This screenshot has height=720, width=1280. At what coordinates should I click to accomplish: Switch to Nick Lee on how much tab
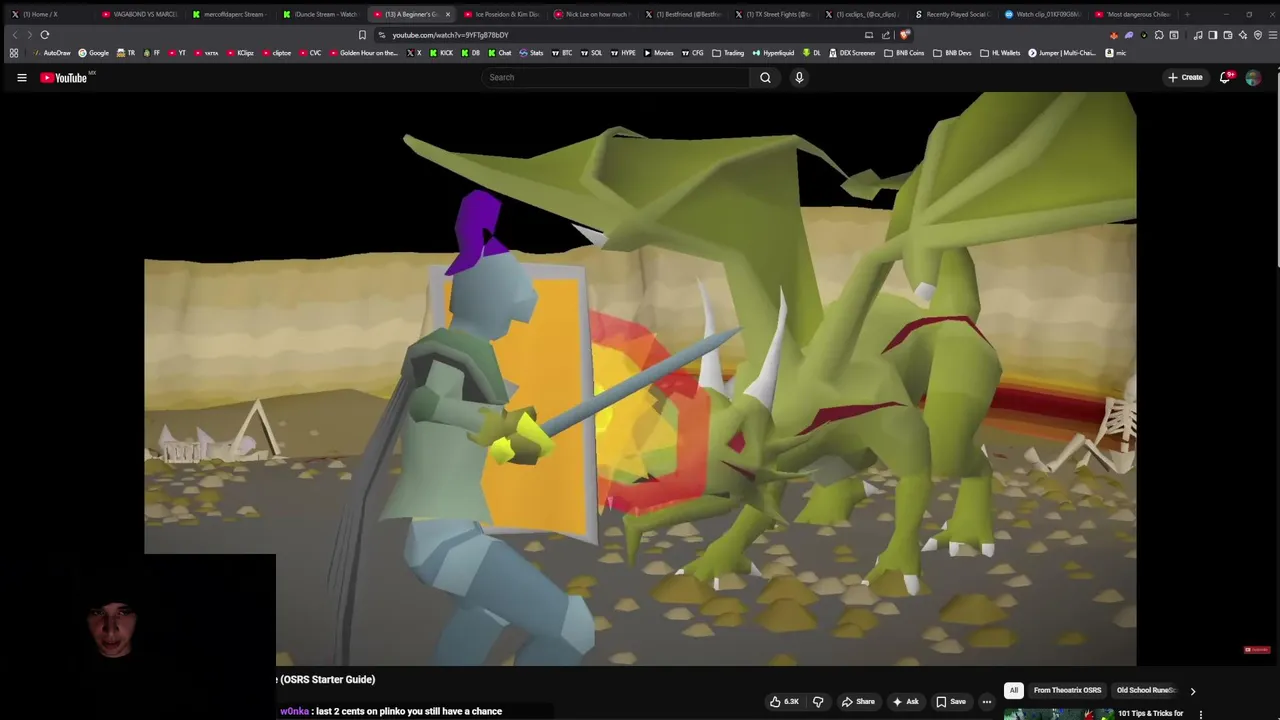[x=592, y=14]
